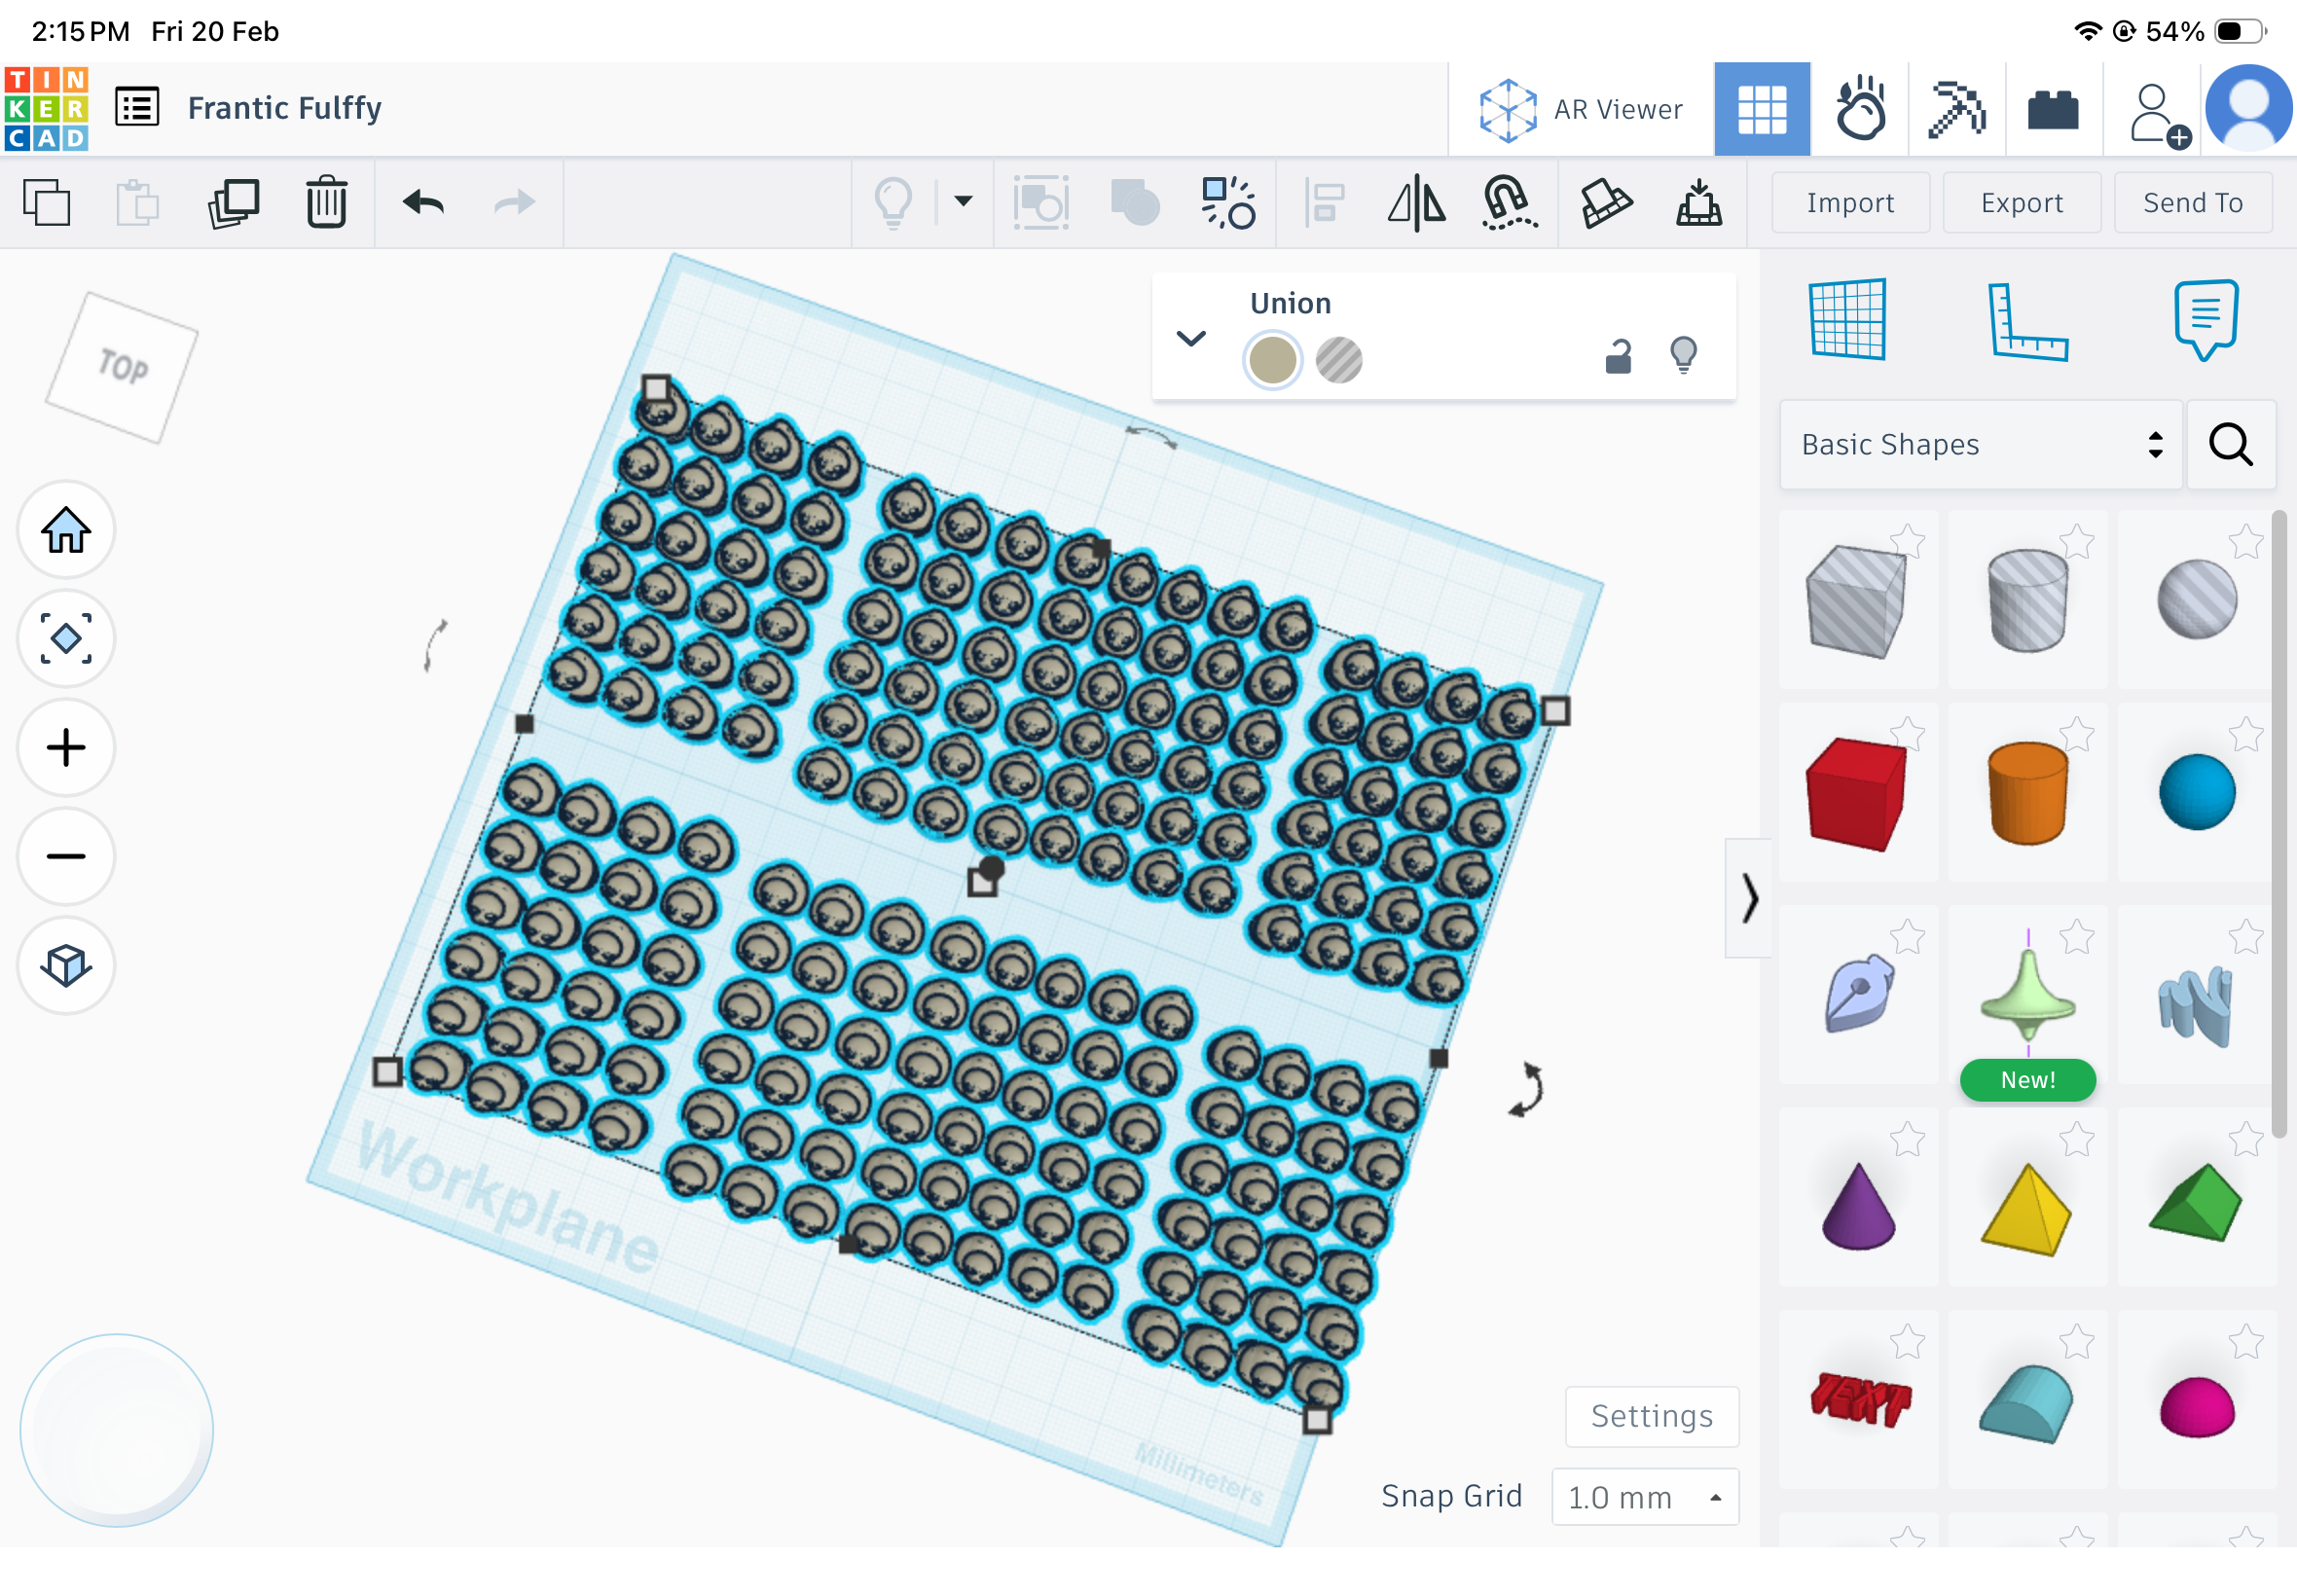Open the visibility options dropdown arrow
2297x1596 pixels.
963,202
